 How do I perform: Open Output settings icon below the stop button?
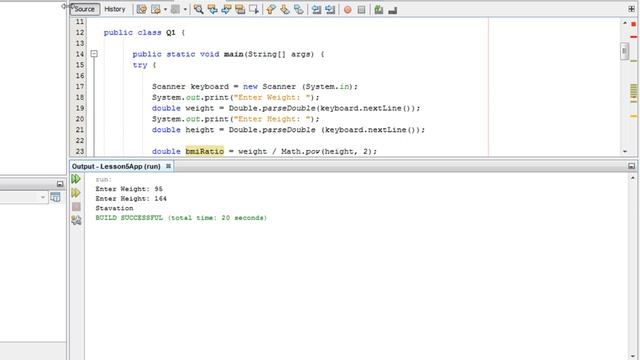pyautogui.click(x=76, y=220)
